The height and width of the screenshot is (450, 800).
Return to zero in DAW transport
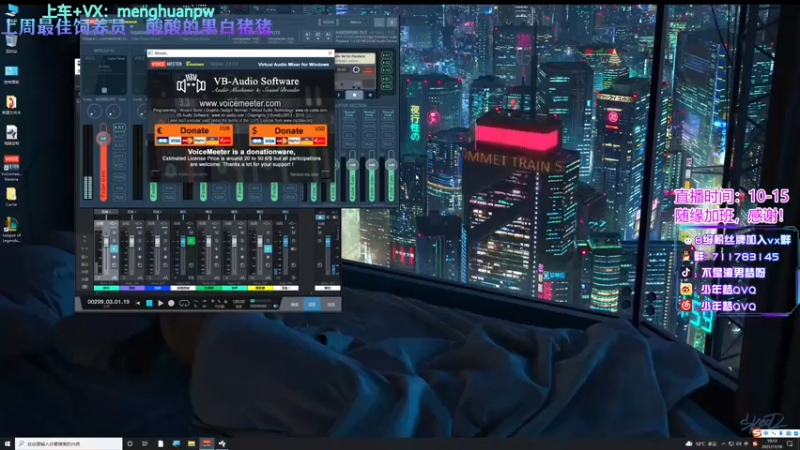click(138, 303)
